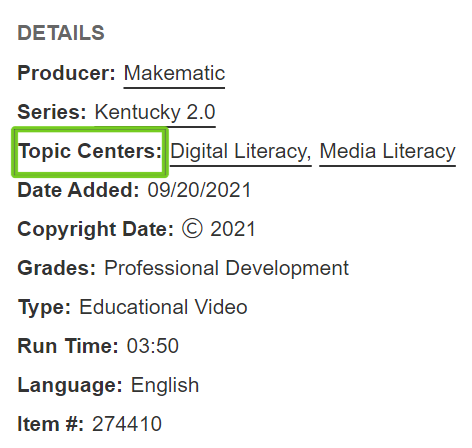Click the date added value 09/20/2021
The image size is (472, 448).
click(x=199, y=190)
